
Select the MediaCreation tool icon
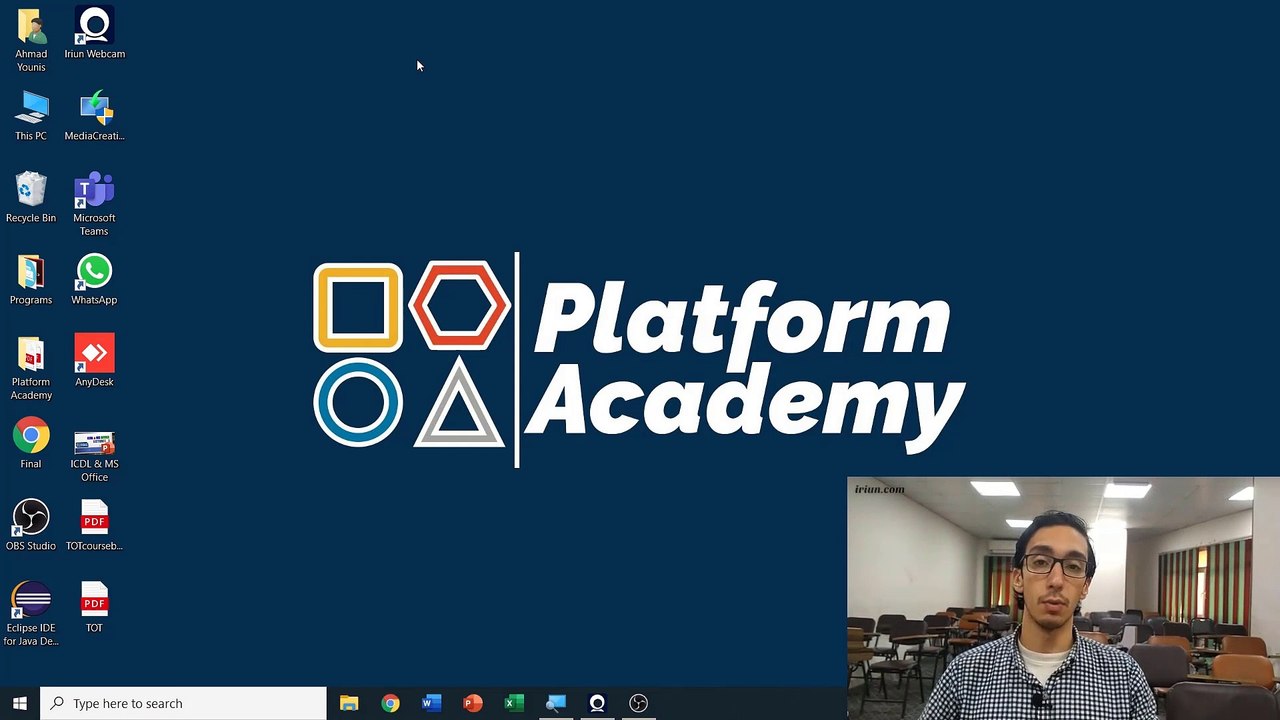[x=94, y=116]
